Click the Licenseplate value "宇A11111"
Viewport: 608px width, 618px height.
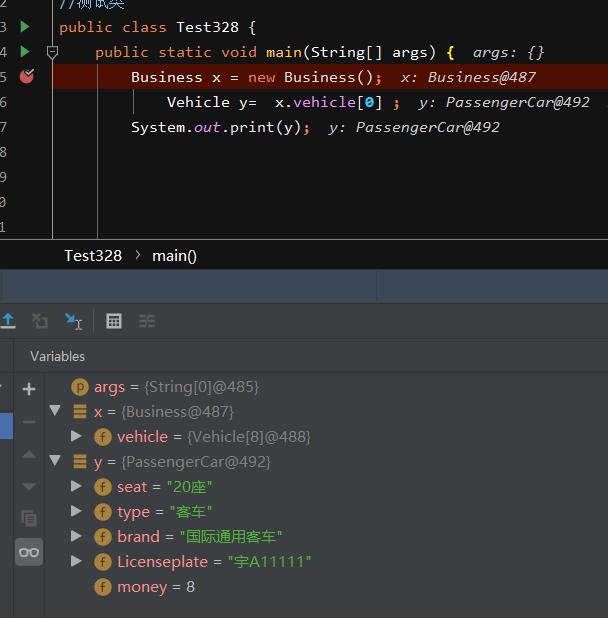[270, 562]
